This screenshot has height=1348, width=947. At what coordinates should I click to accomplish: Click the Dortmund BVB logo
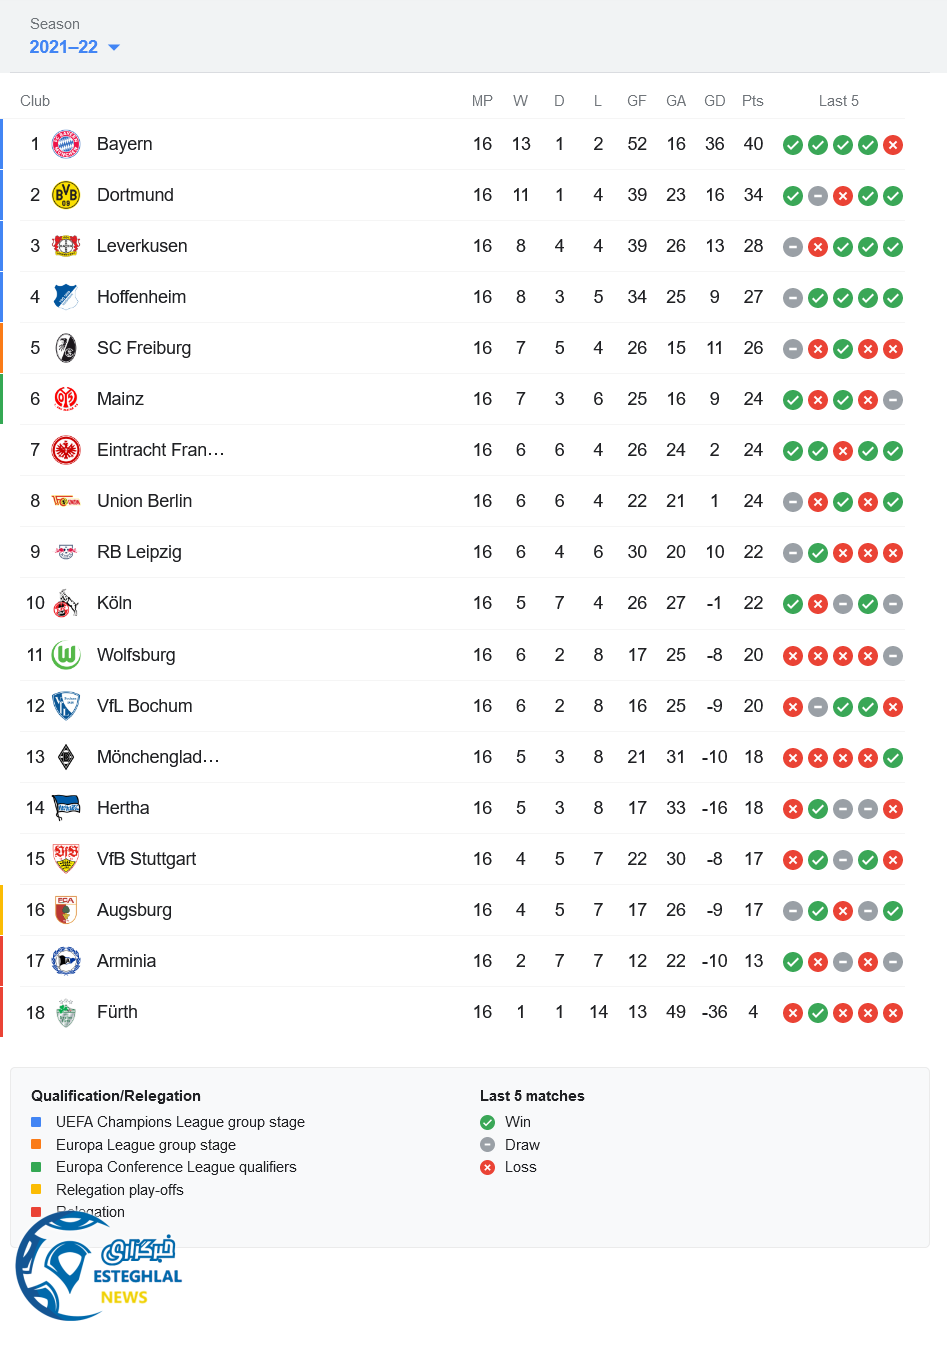(x=66, y=195)
